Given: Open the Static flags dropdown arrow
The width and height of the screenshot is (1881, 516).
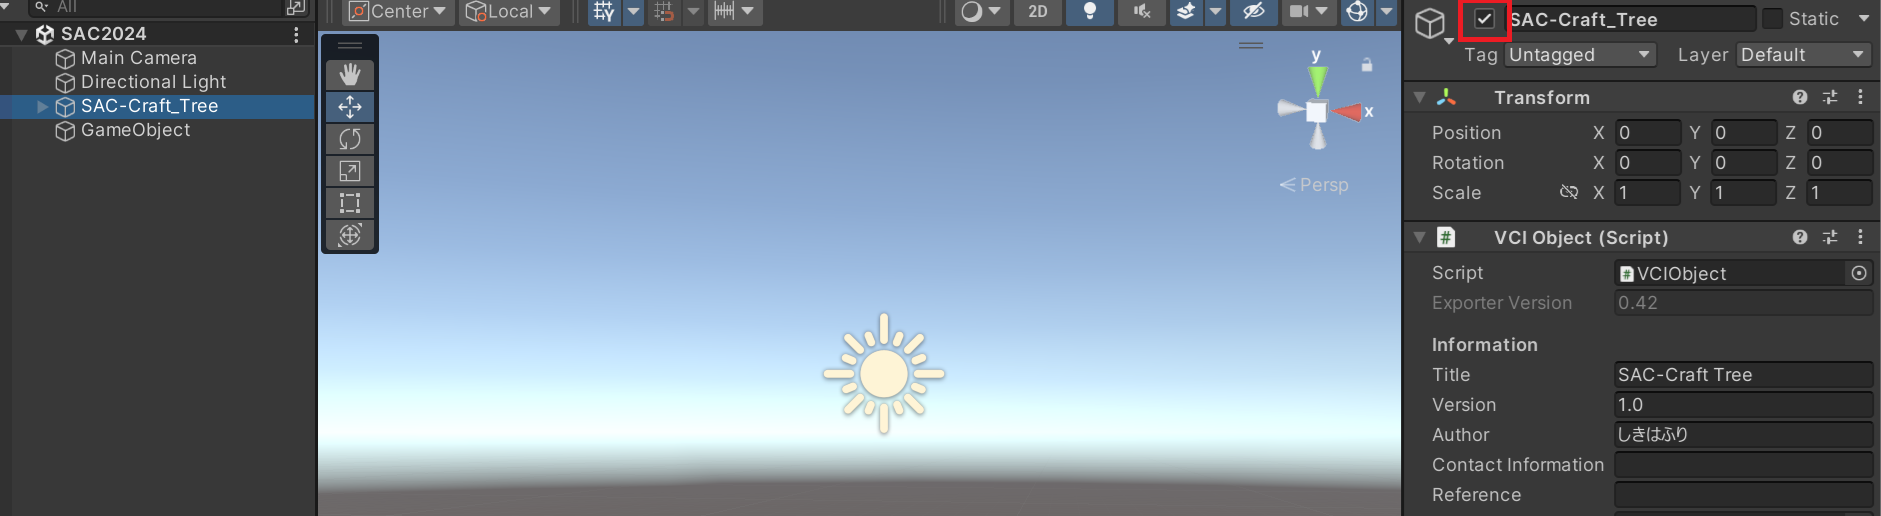Looking at the screenshot, I should pos(1864,19).
